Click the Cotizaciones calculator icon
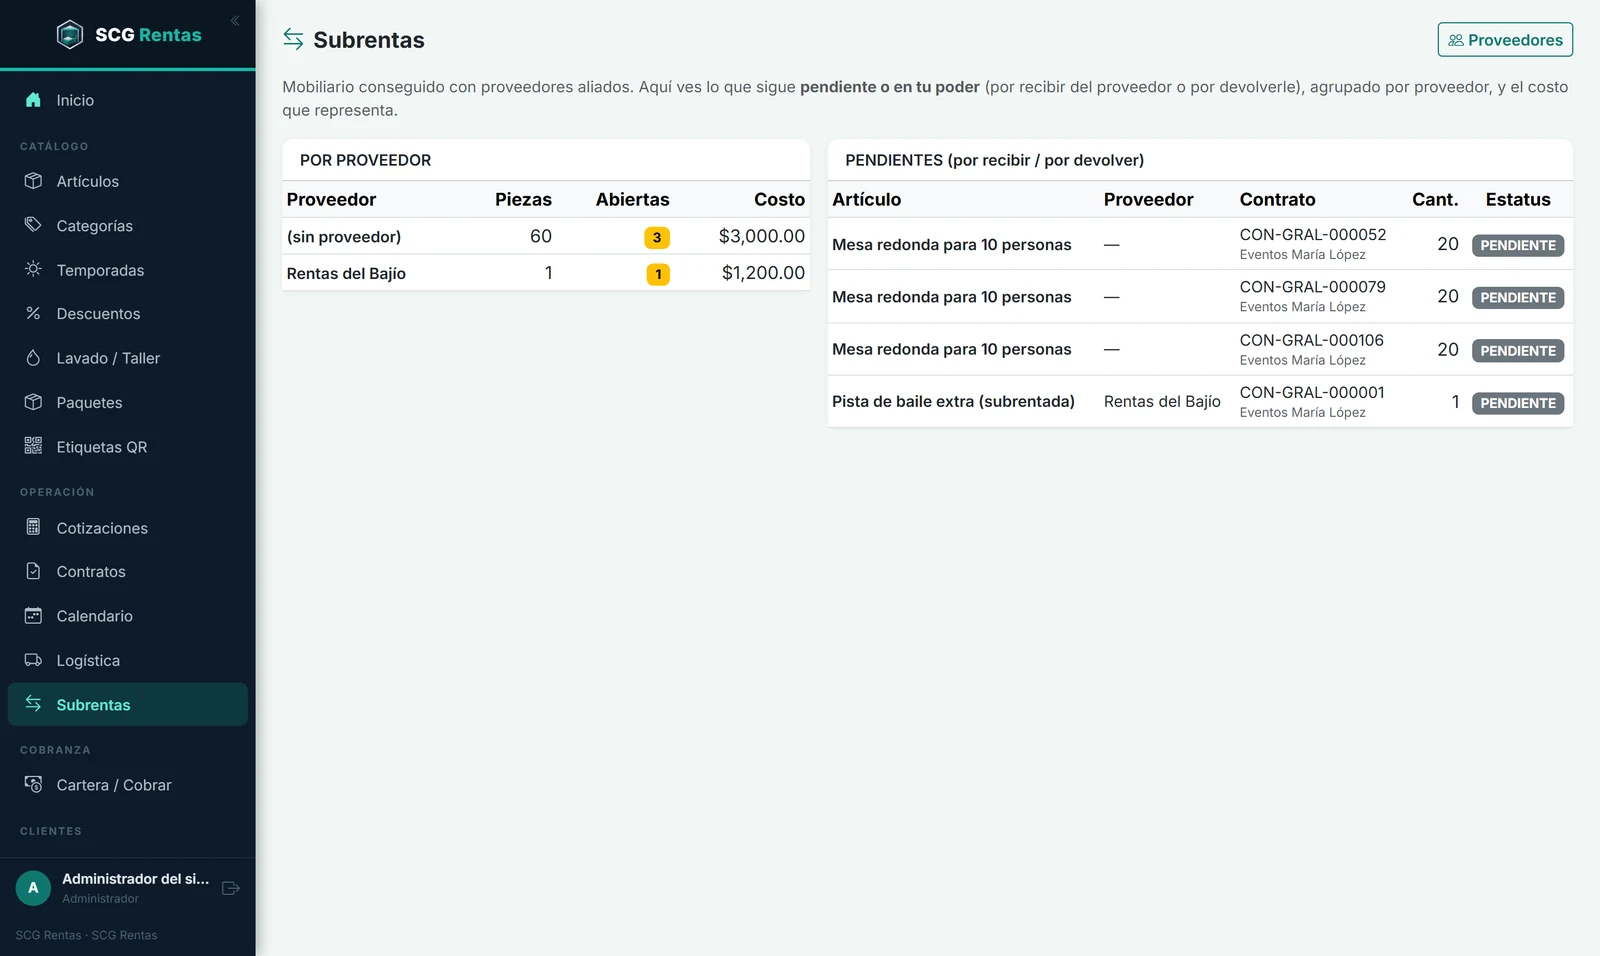 (x=33, y=527)
